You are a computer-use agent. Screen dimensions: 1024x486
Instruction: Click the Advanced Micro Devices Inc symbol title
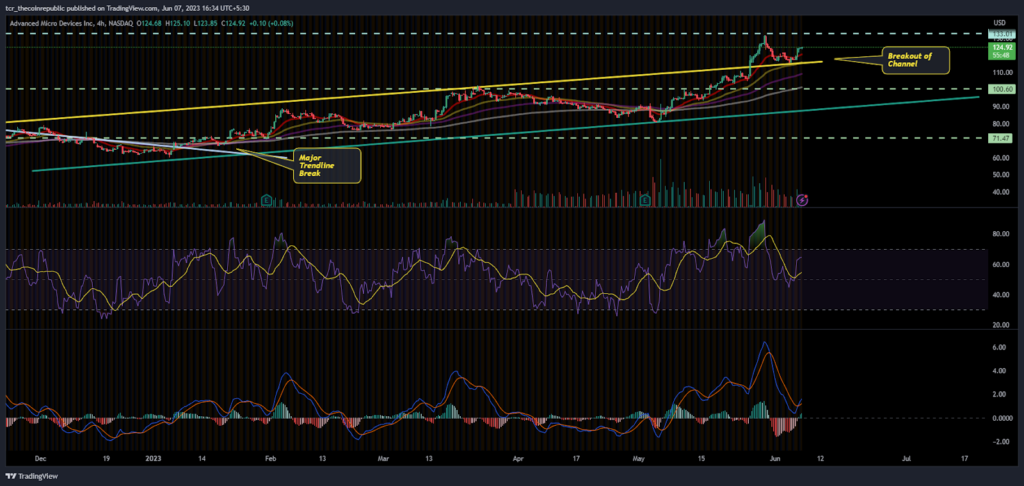(50, 23)
